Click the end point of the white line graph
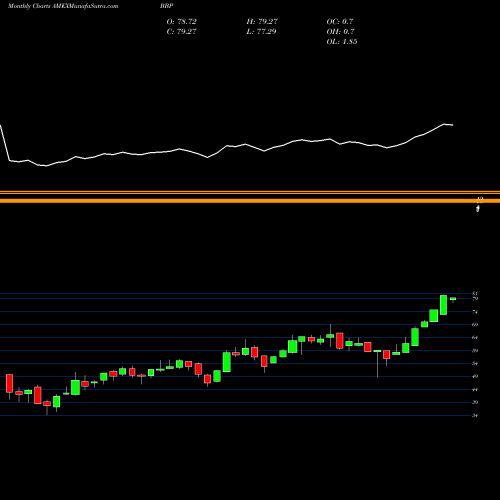The width and height of the screenshot is (500, 500). coord(453,125)
